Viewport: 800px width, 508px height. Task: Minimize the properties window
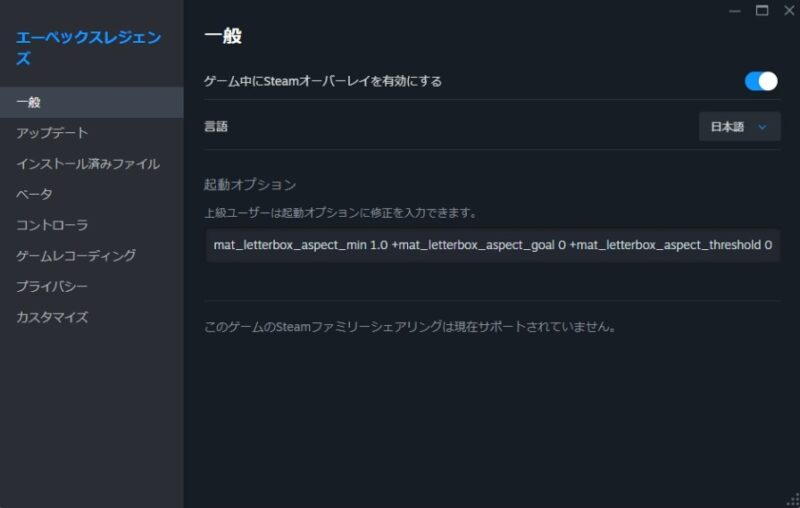point(735,10)
